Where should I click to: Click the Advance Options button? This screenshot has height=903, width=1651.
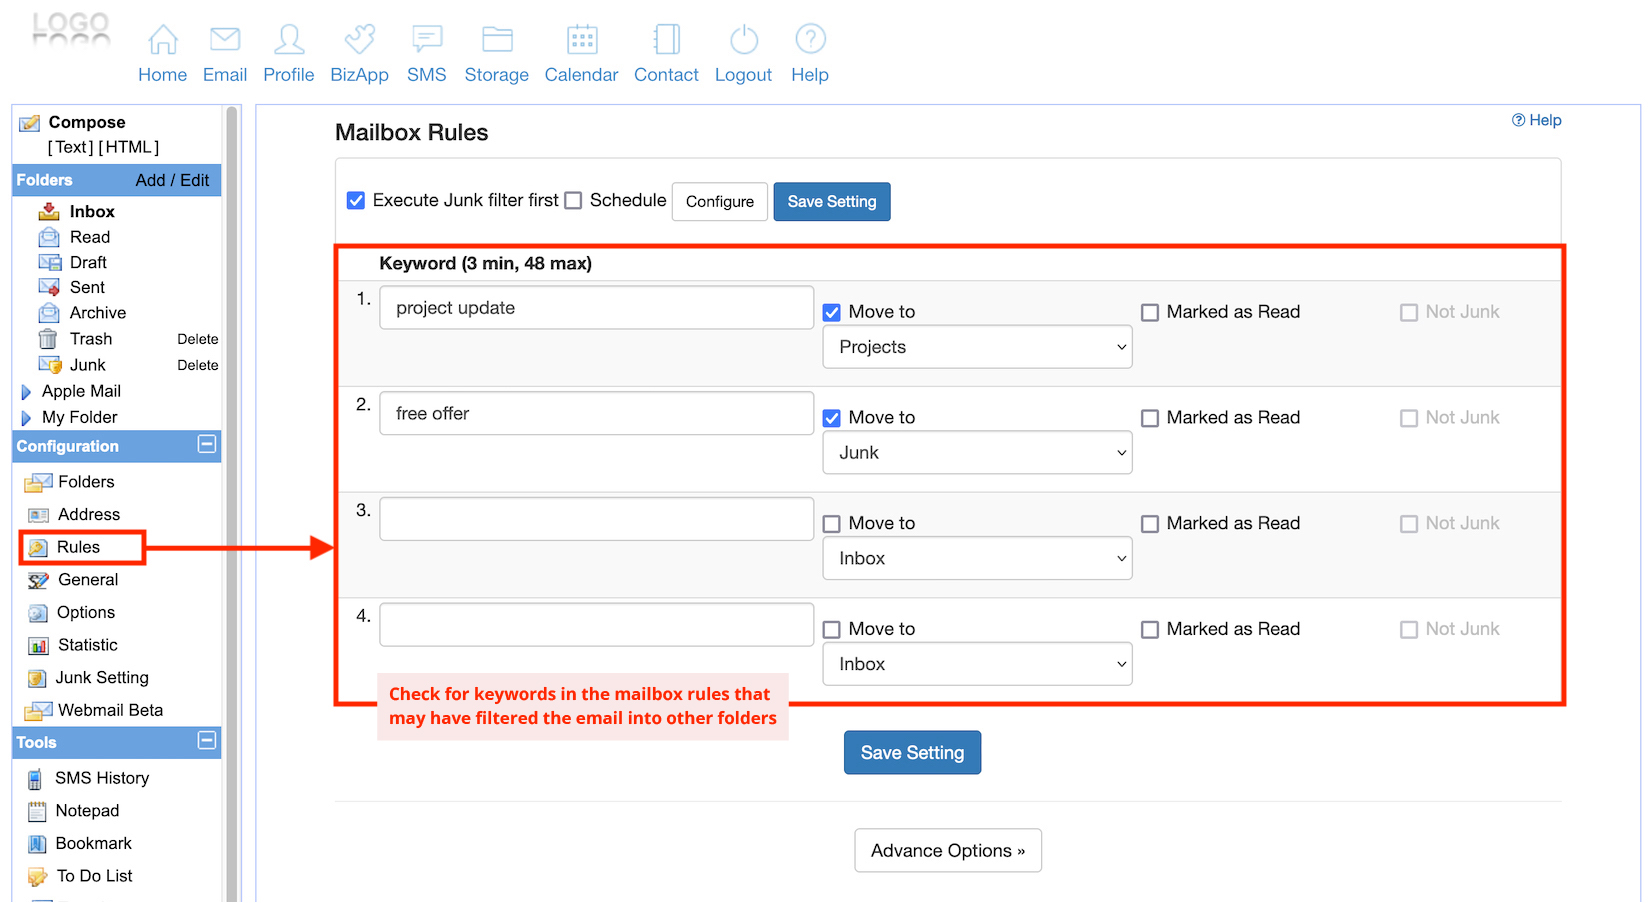click(947, 851)
